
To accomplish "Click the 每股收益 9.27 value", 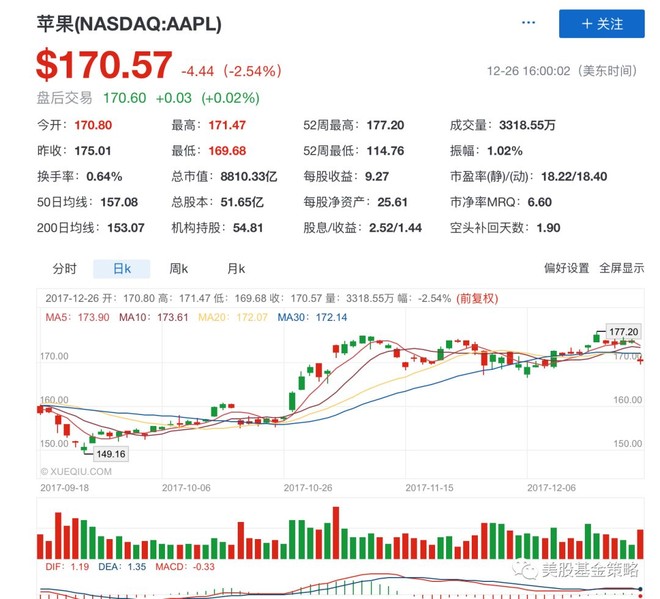I will (377, 177).
